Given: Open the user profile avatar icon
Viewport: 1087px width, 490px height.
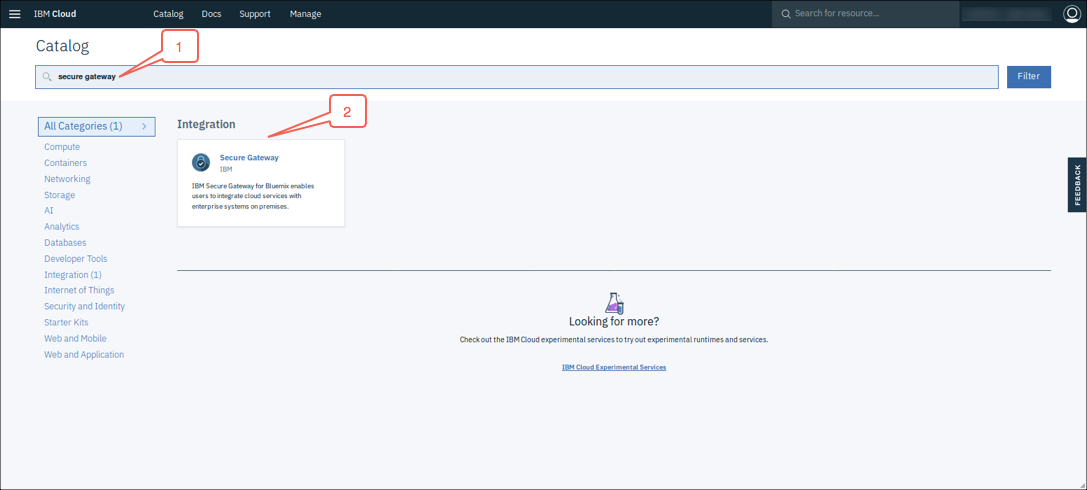Looking at the screenshot, I should coord(1071,14).
